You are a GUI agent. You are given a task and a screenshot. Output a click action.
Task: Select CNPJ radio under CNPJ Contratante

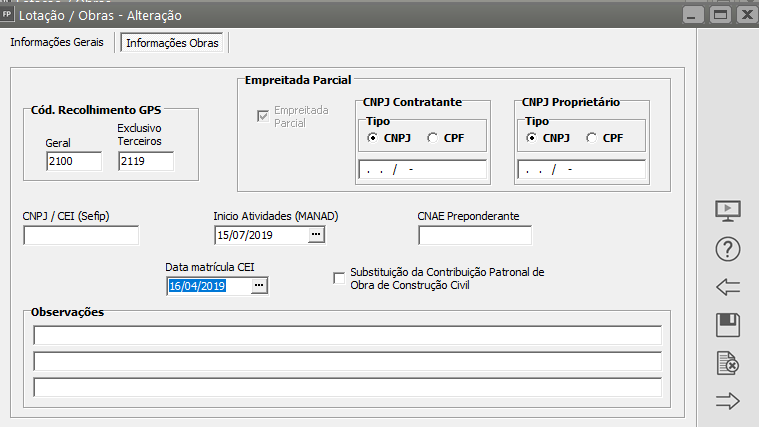[x=373, y=138]
